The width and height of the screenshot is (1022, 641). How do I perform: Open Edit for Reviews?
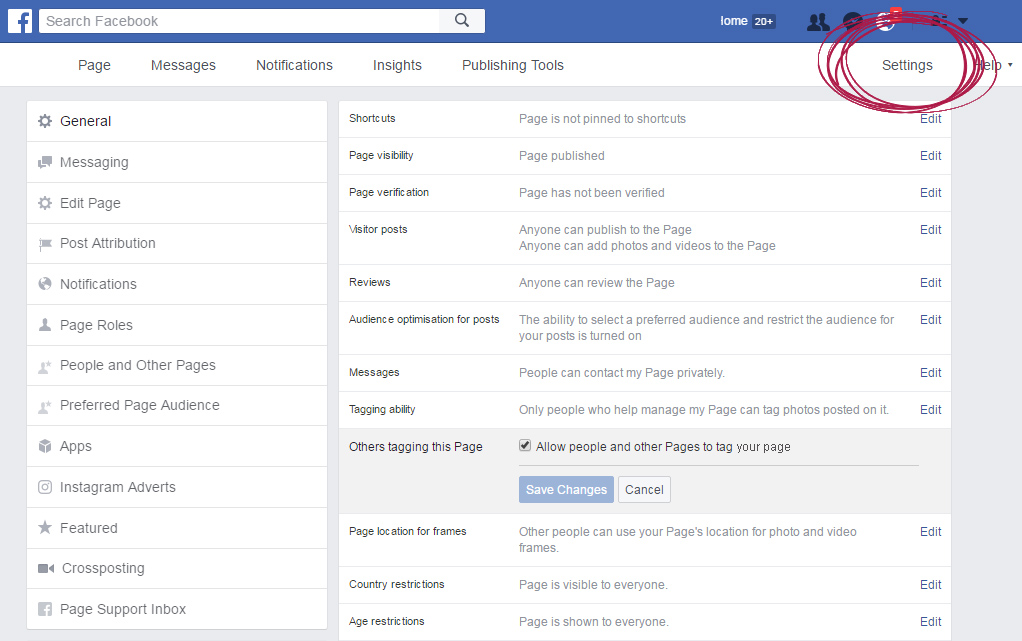(x=931, y=283)
